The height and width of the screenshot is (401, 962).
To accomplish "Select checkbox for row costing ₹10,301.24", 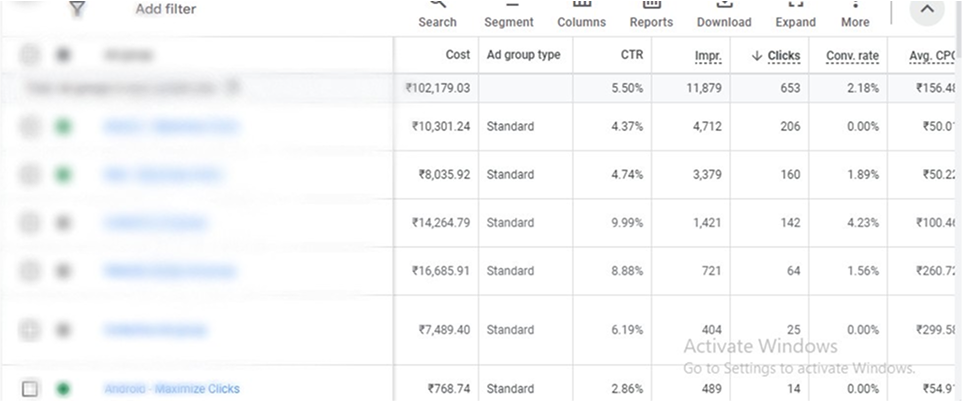I will point(30,127).
